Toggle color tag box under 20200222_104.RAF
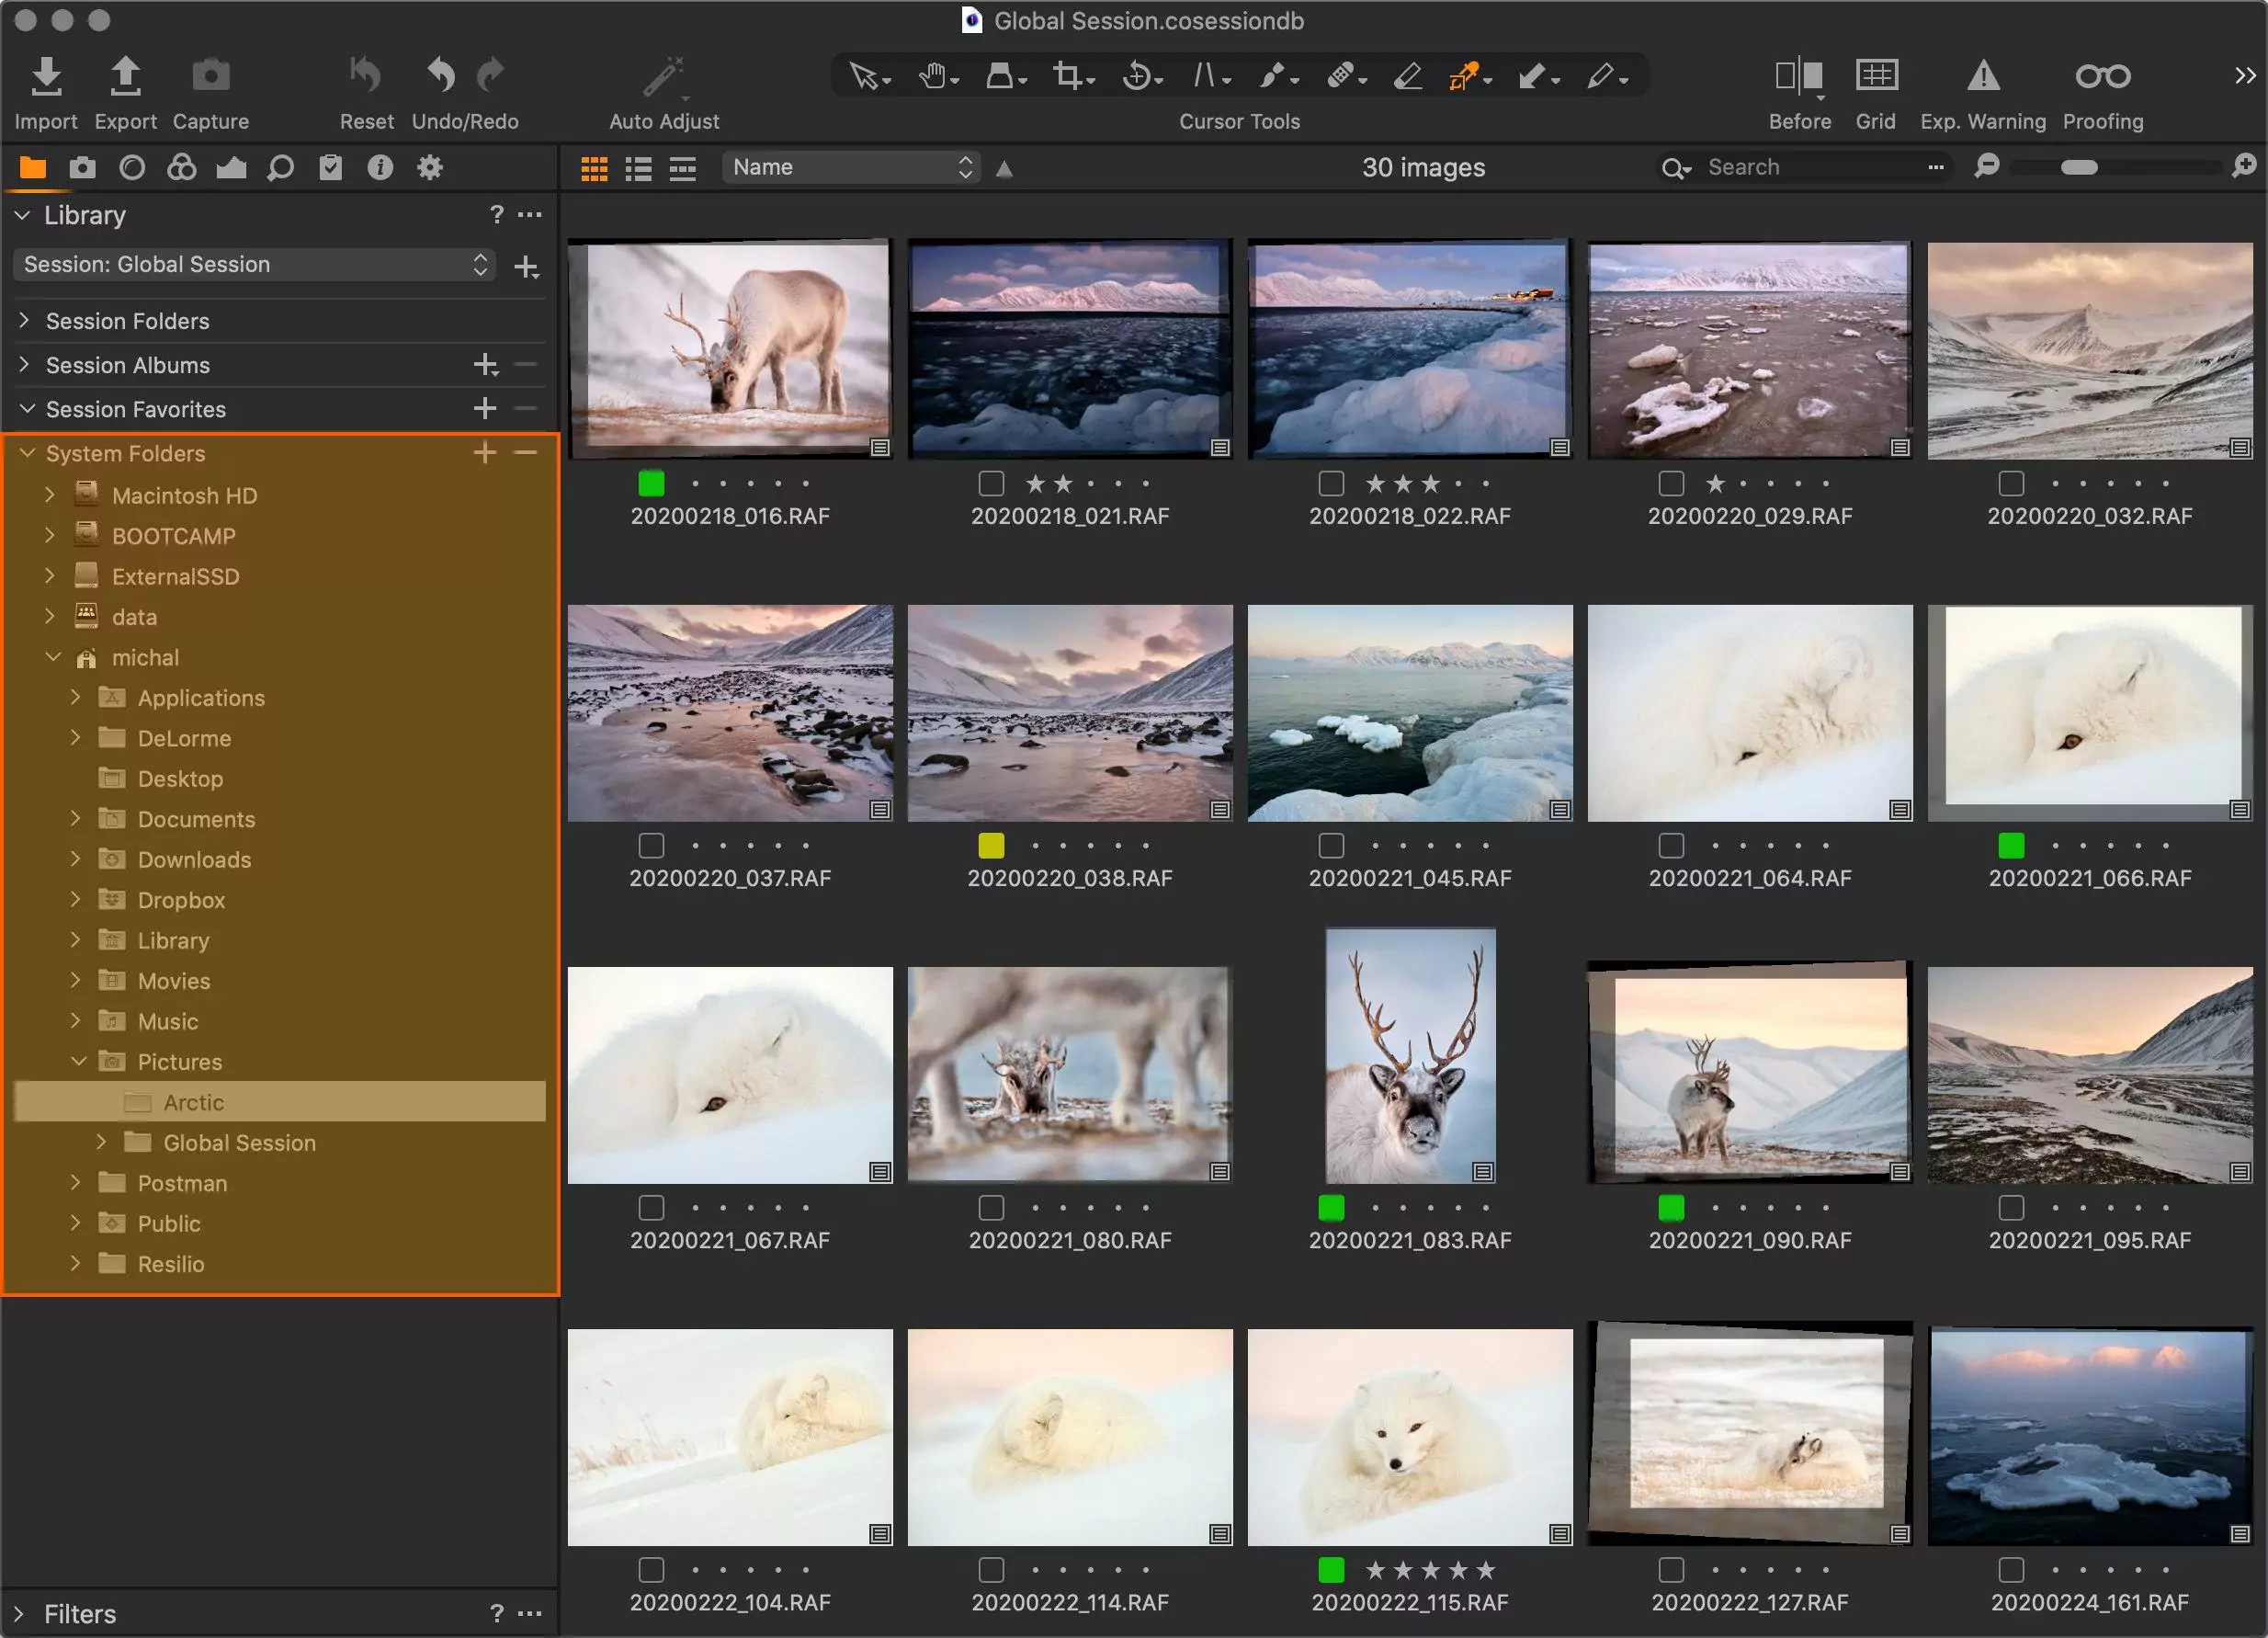The height and width of the screenshot is (1638, 2268). (x=651, y=1570)
